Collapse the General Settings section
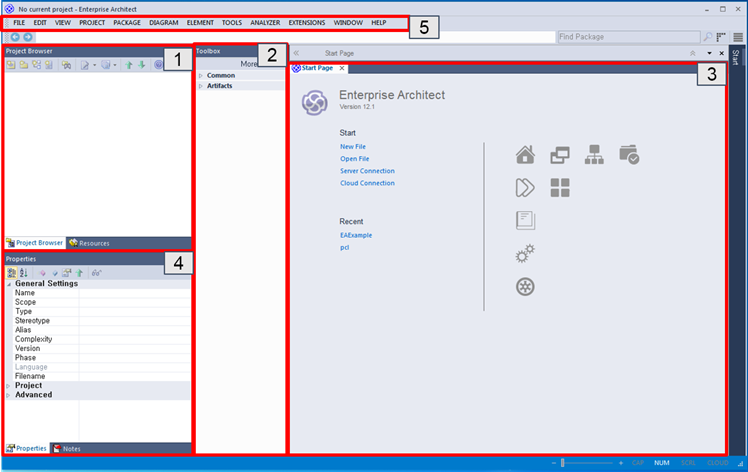 tap(9, 283)
